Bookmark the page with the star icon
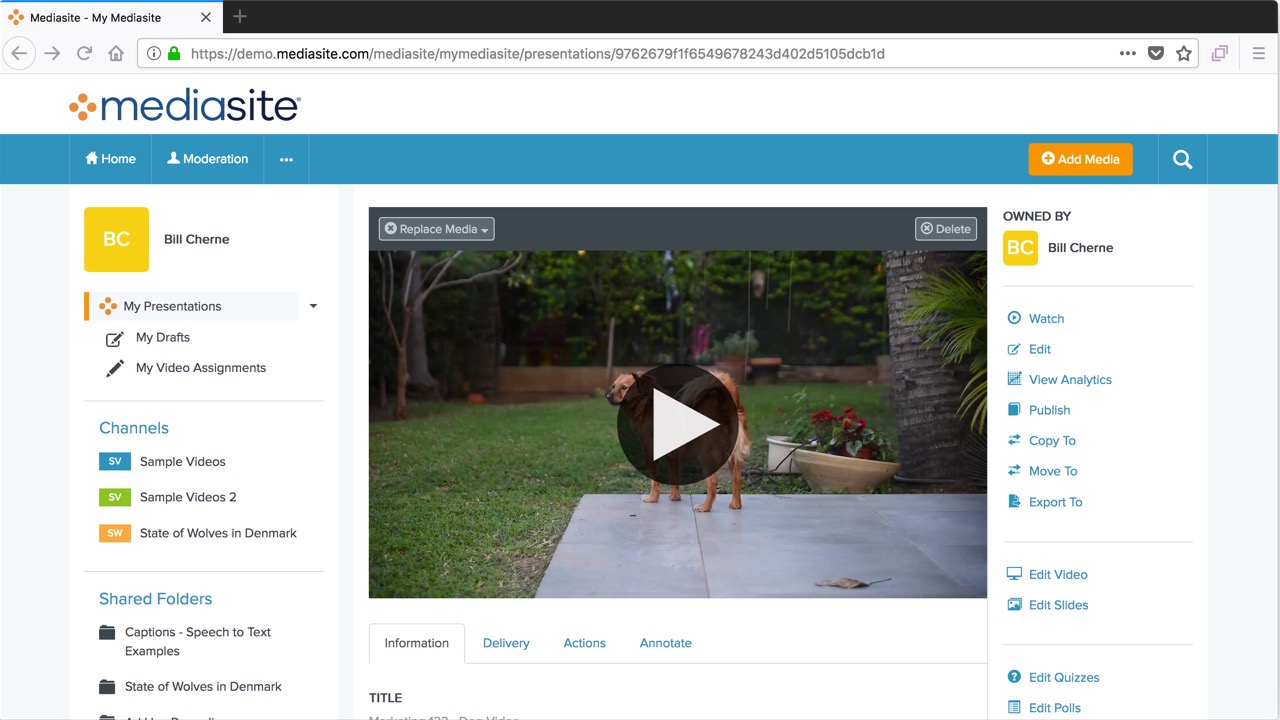The image size is (1280, 720). (x=1184, y=54)
